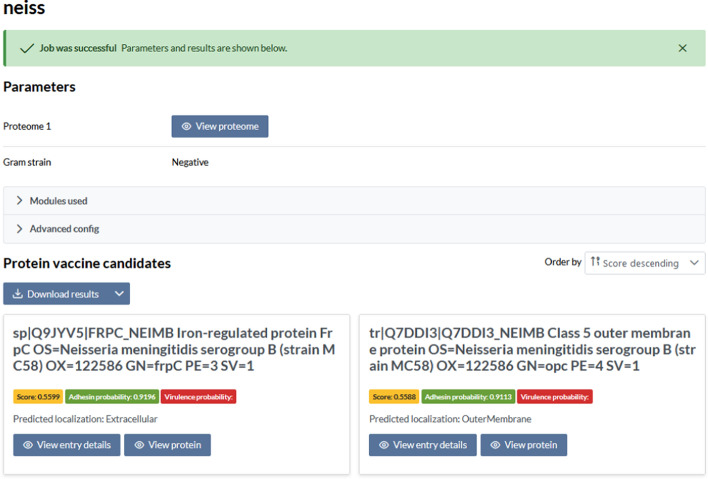Click the success checkmark icon in banner

27,48
